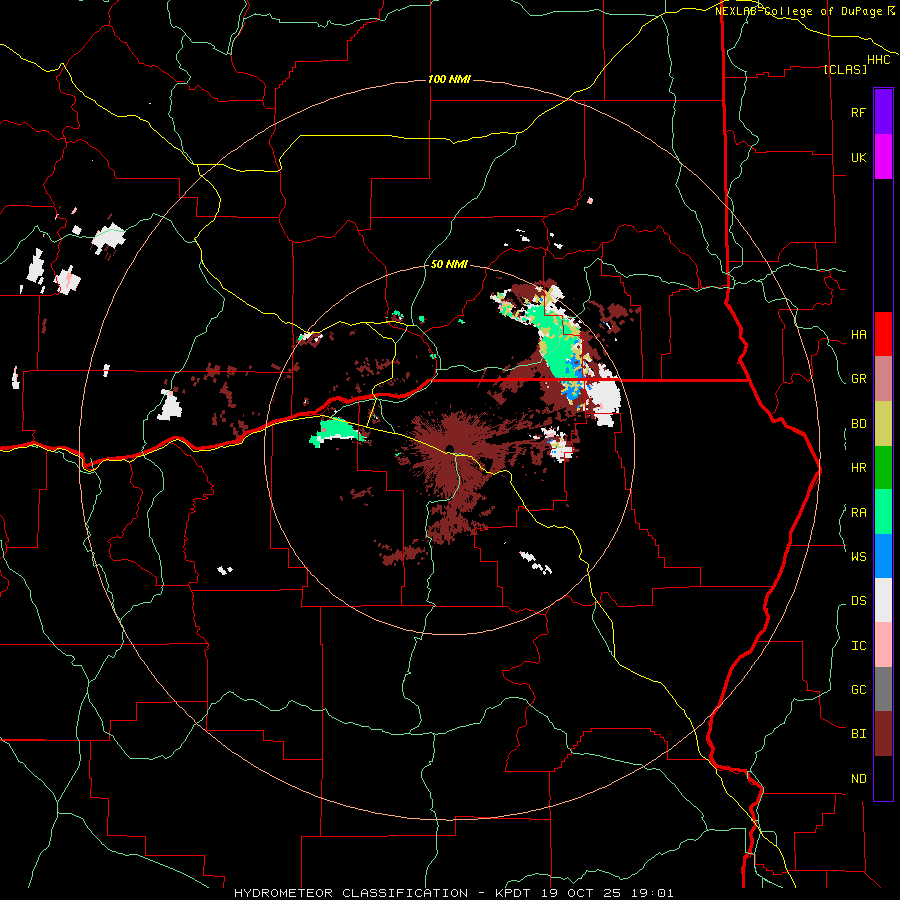Image resolution: width=900 pixels, height=900 pixels.
Task: Select the brown BI legend swatch
Action: tap(883, 734)
